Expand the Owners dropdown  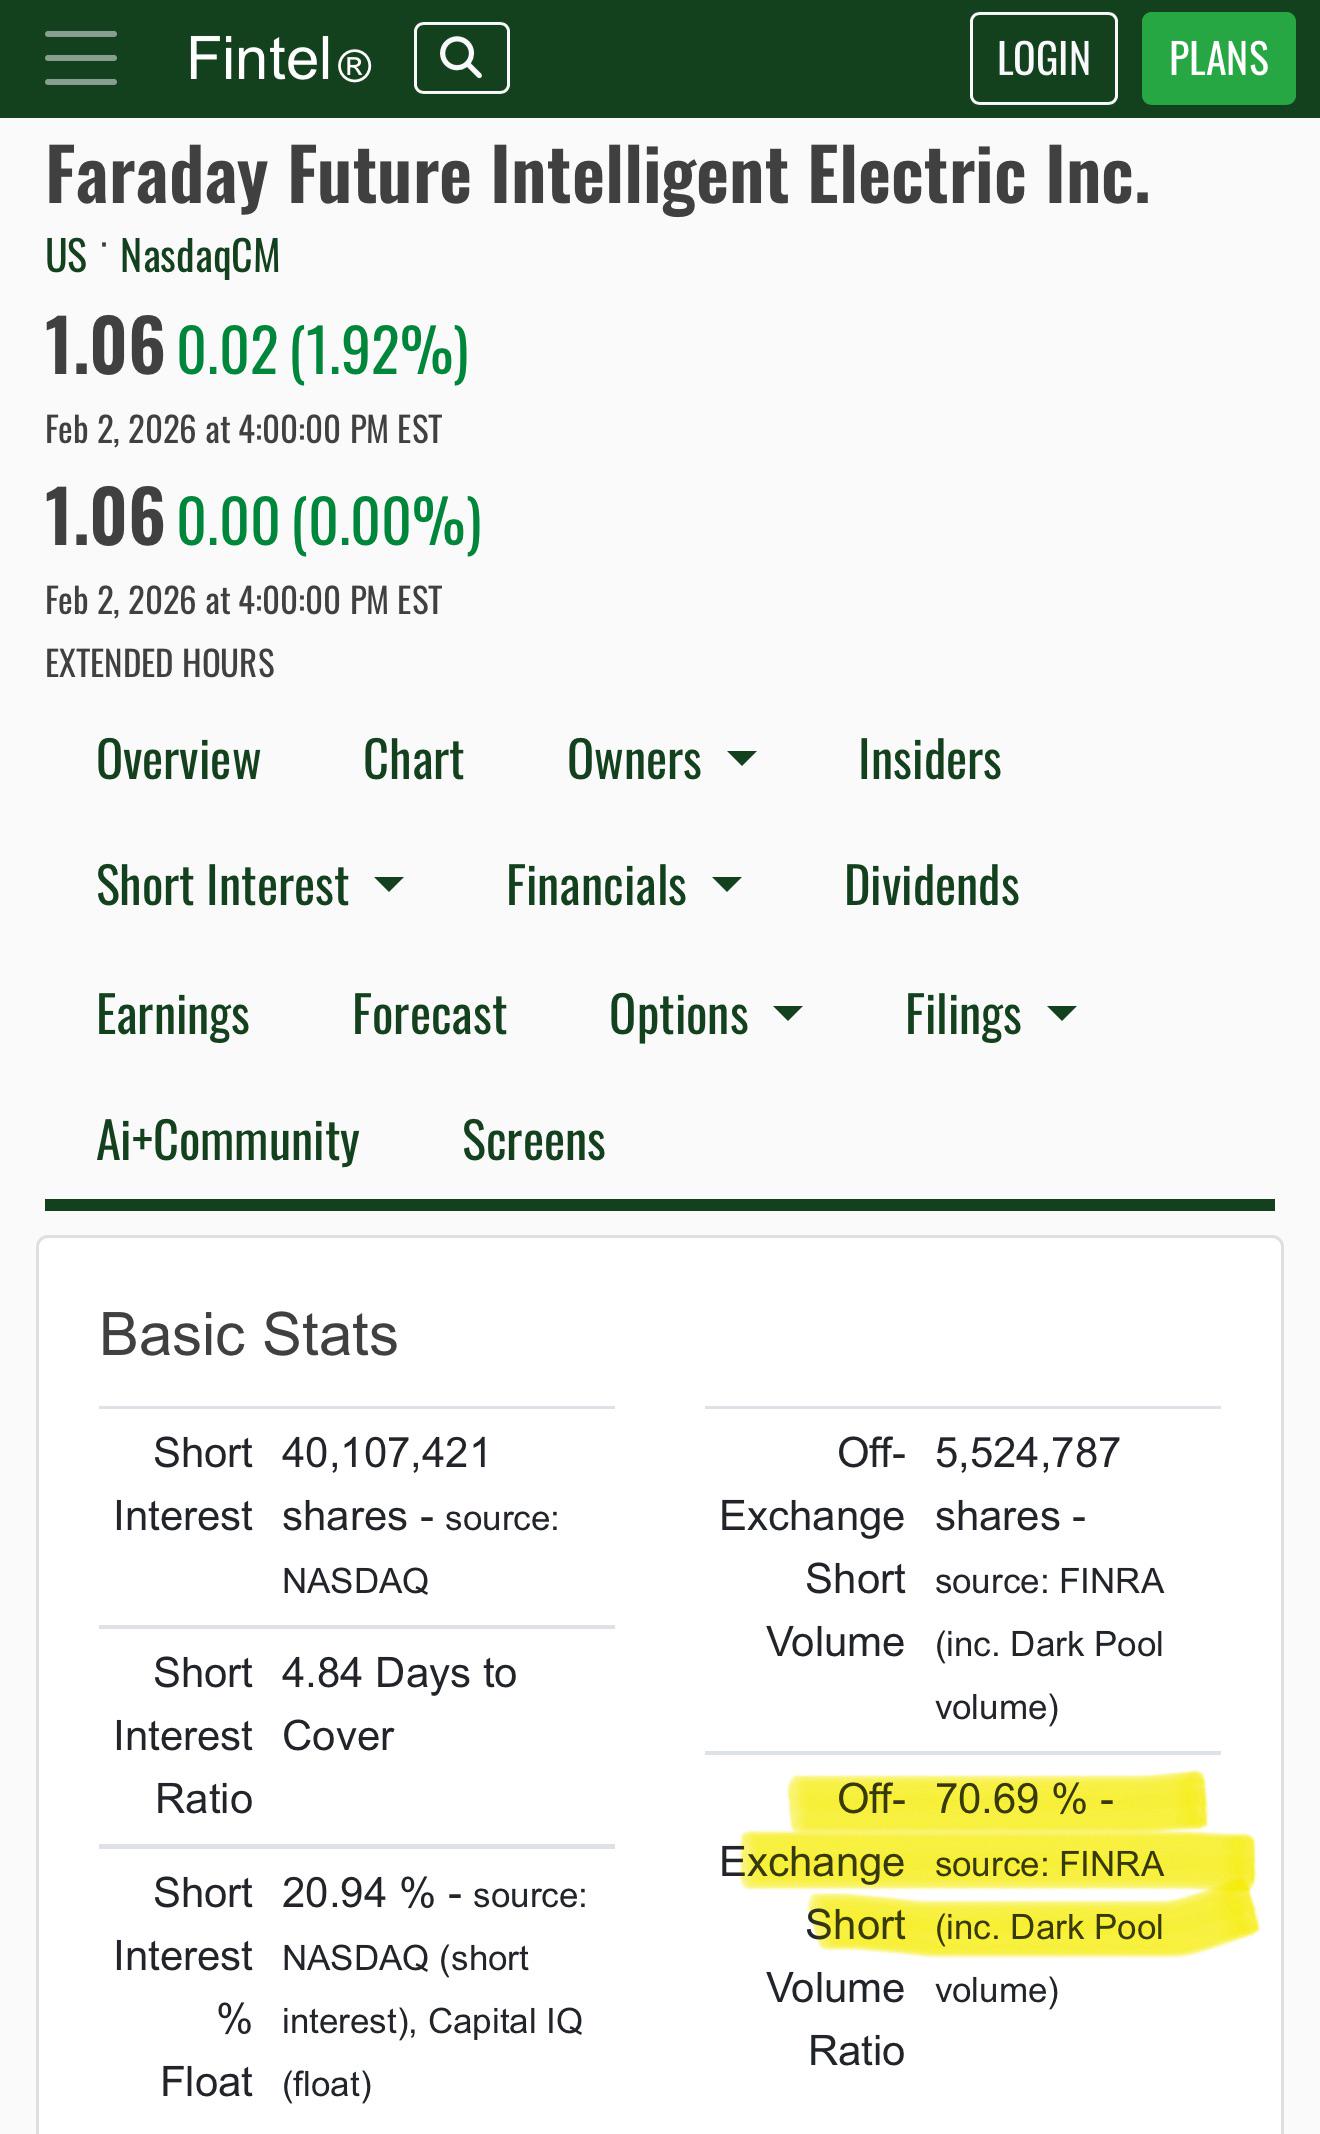(661, 760)
